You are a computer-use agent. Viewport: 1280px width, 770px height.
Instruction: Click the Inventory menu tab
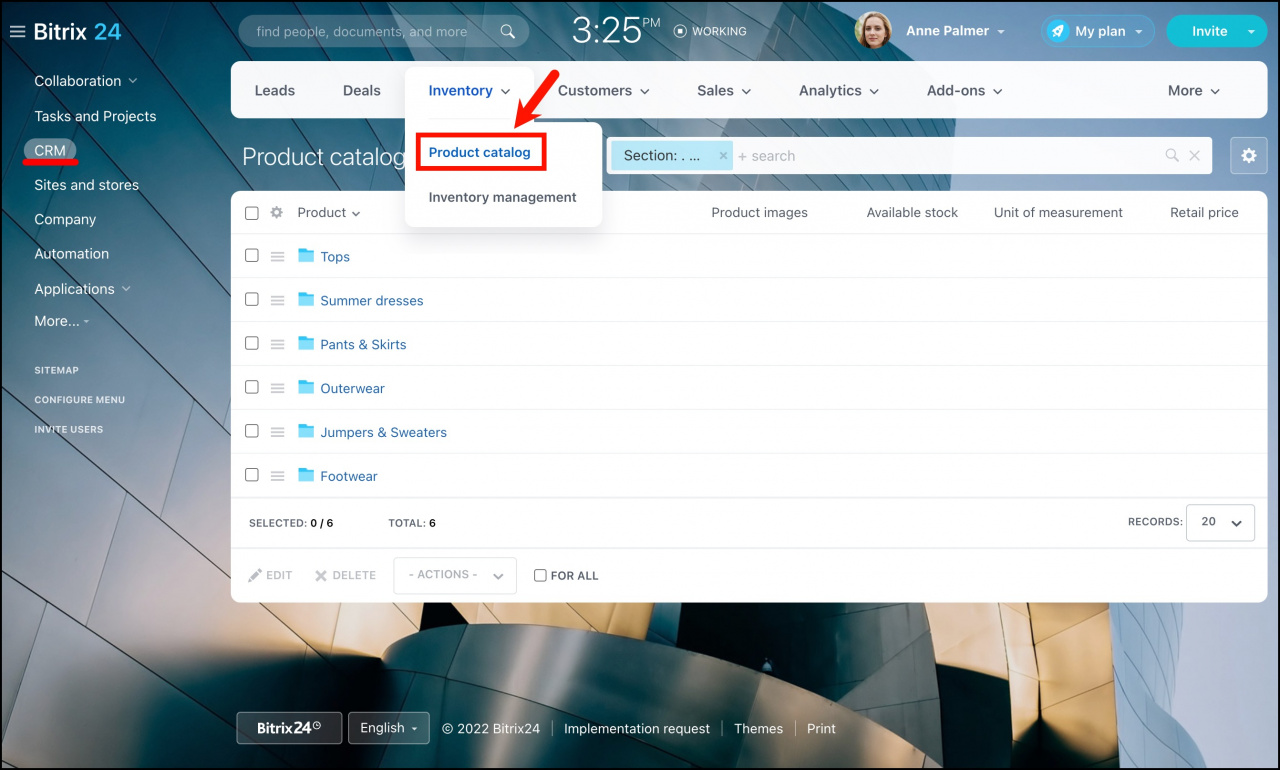click(470, 91)
